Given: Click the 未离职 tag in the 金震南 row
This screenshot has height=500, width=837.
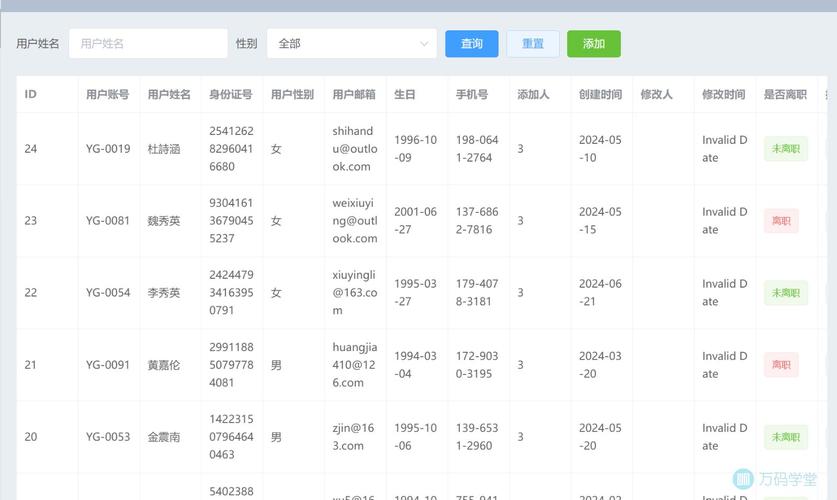Looking at the screenshot, I should (786, 437).
